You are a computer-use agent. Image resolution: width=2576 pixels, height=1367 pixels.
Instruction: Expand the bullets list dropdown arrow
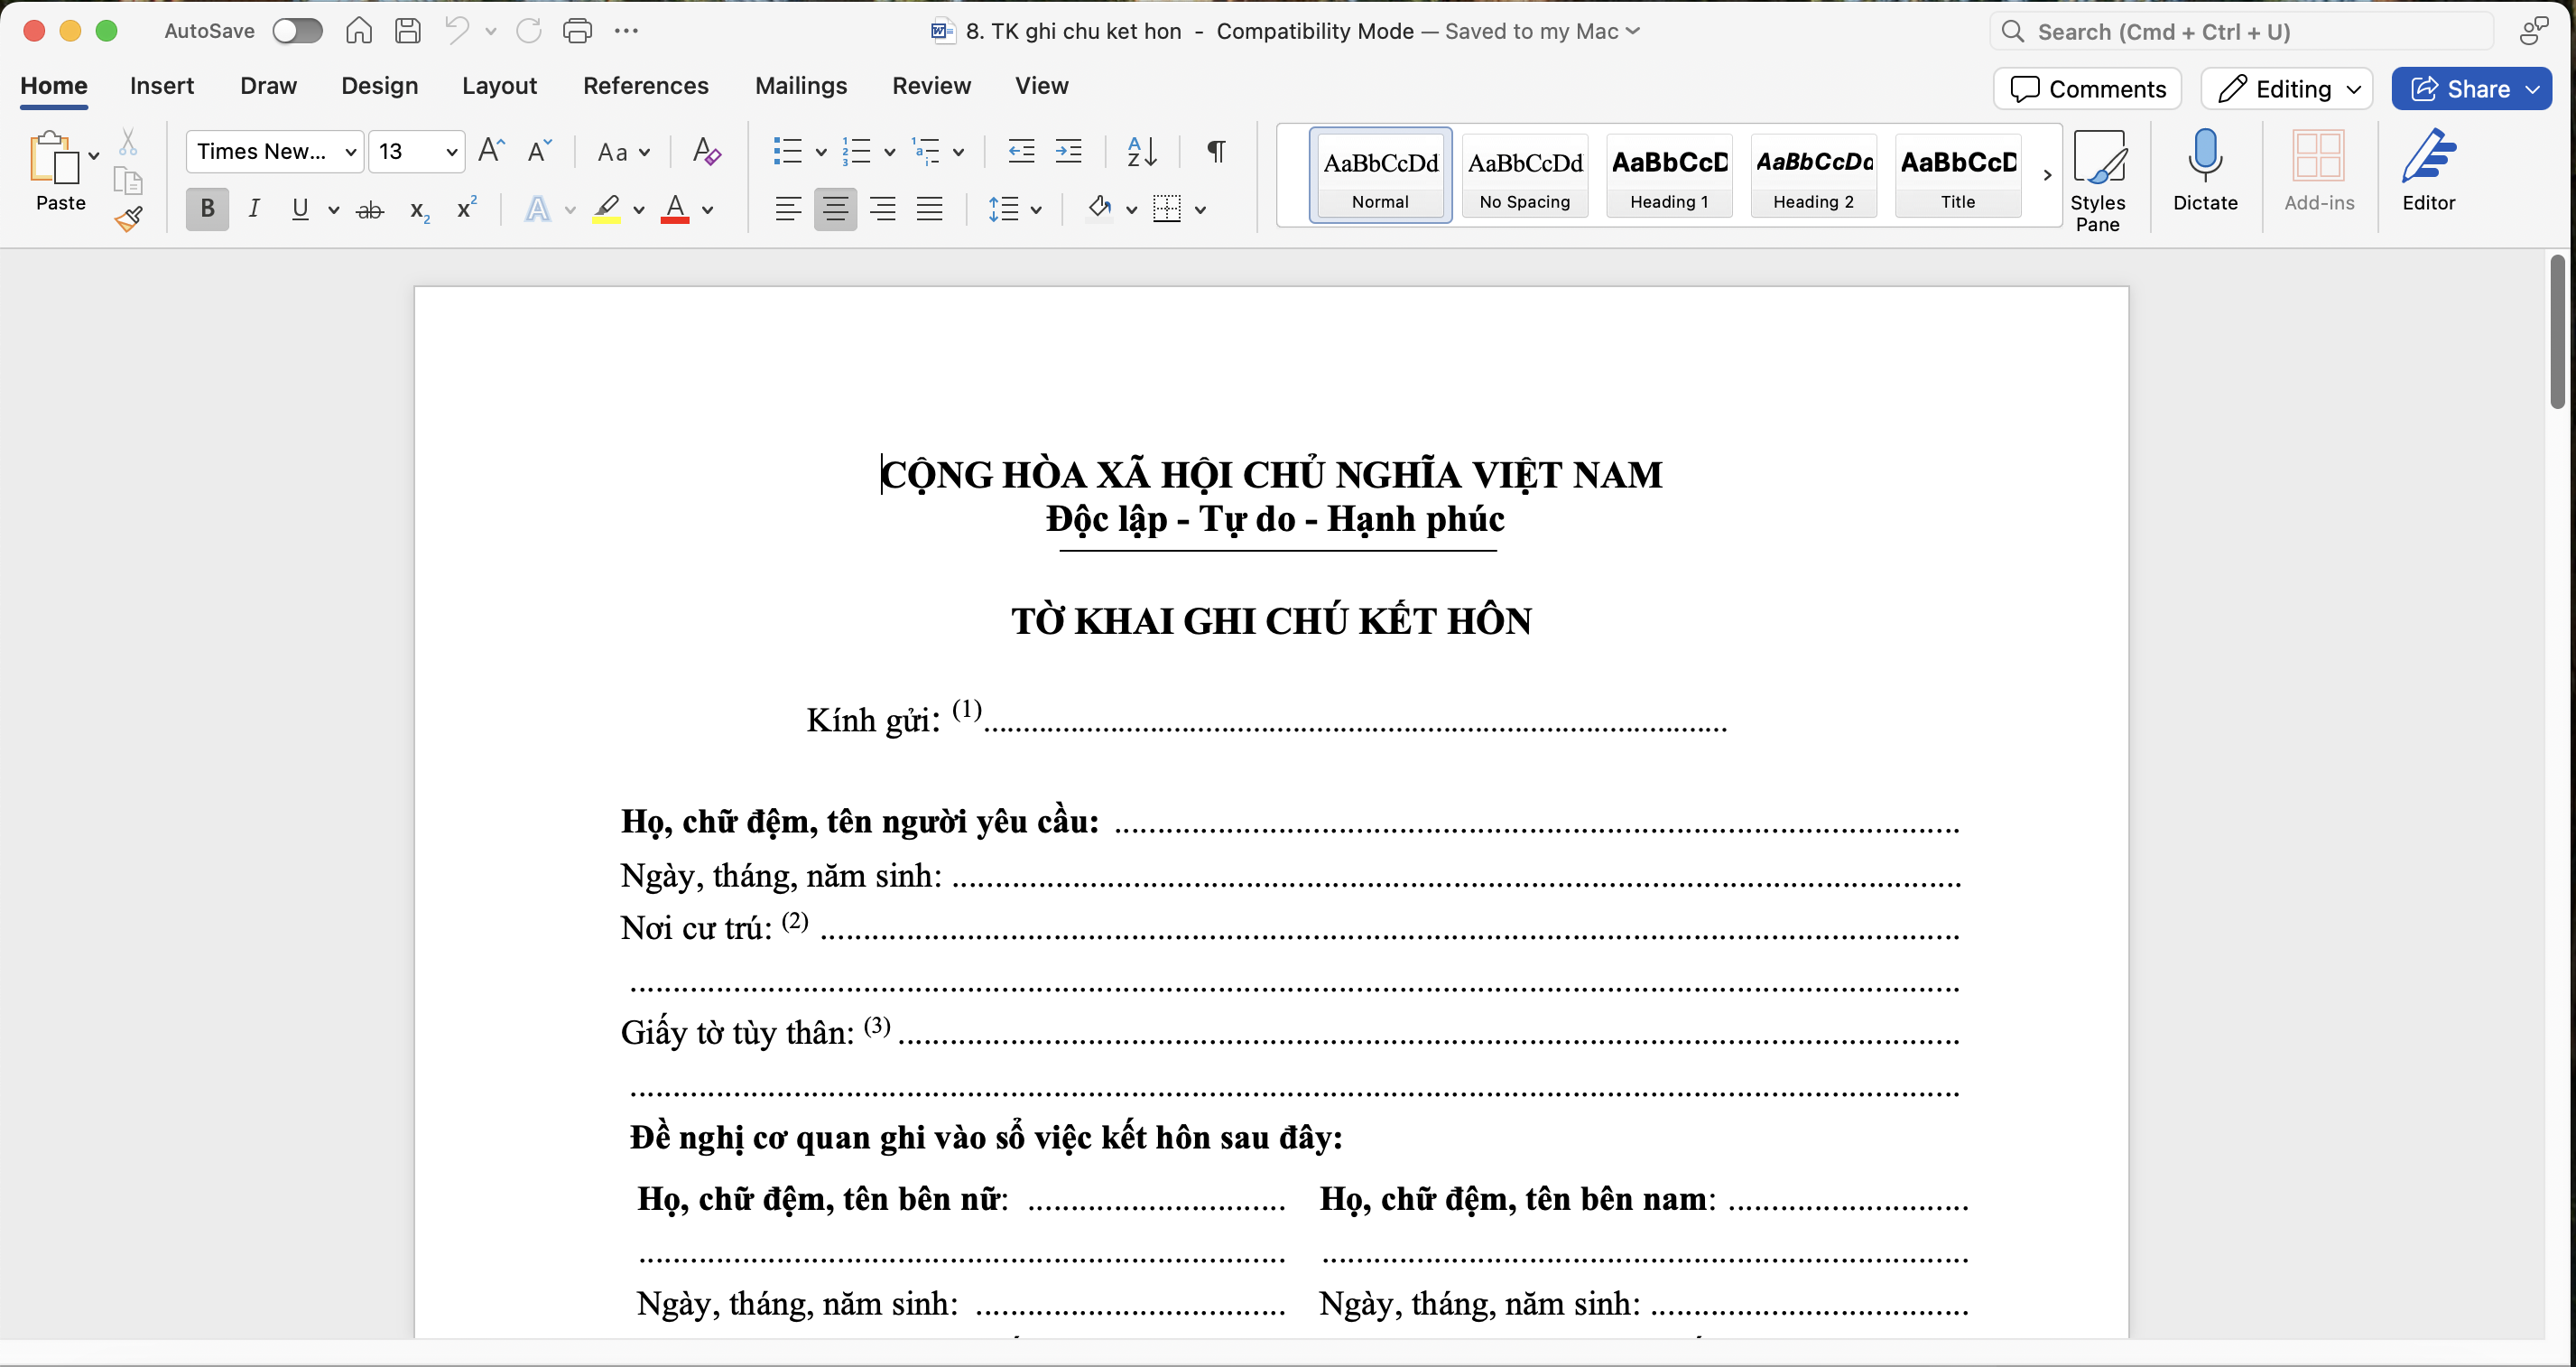(820, 152)
